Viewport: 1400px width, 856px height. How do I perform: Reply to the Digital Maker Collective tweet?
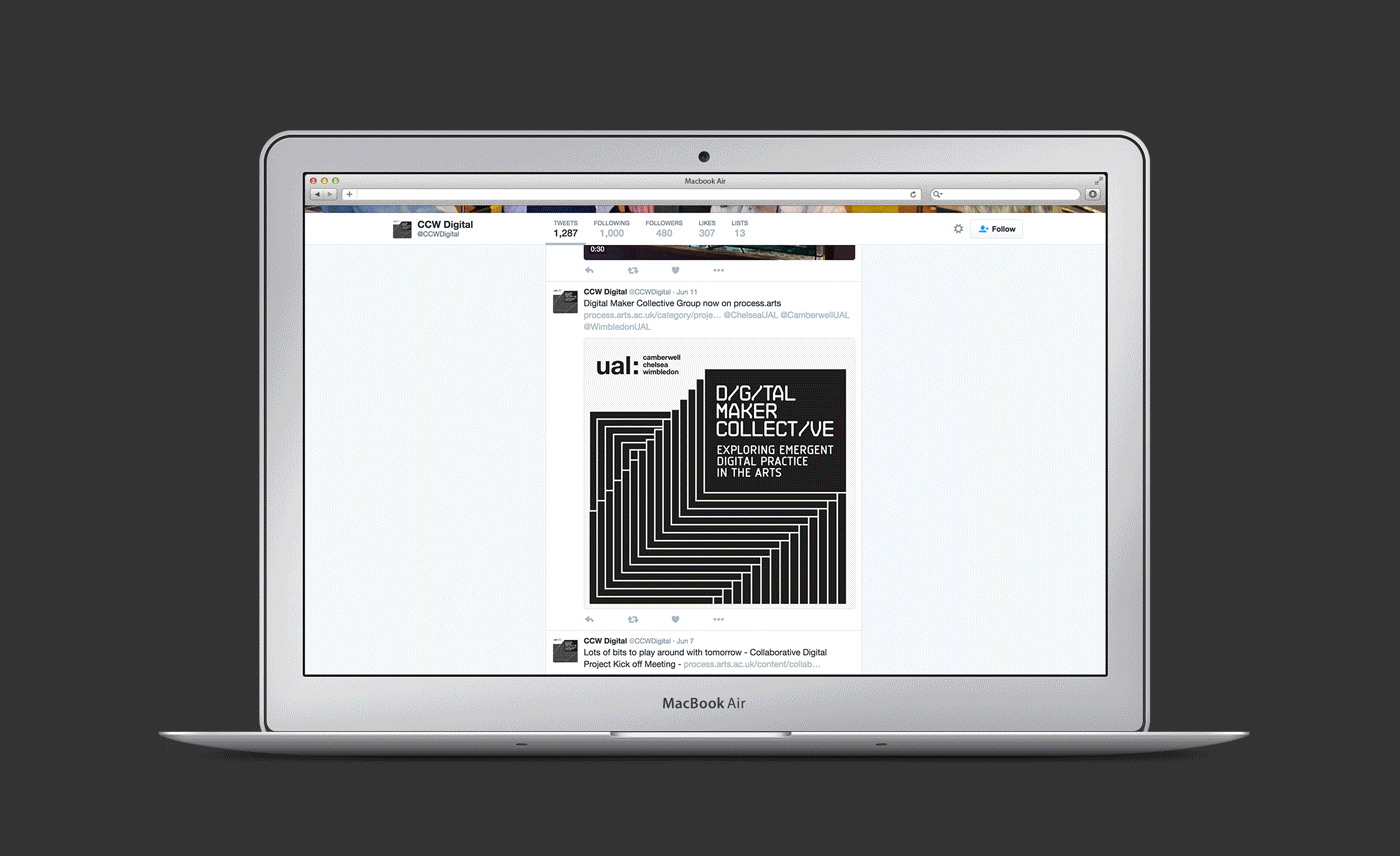pos(589,620)
